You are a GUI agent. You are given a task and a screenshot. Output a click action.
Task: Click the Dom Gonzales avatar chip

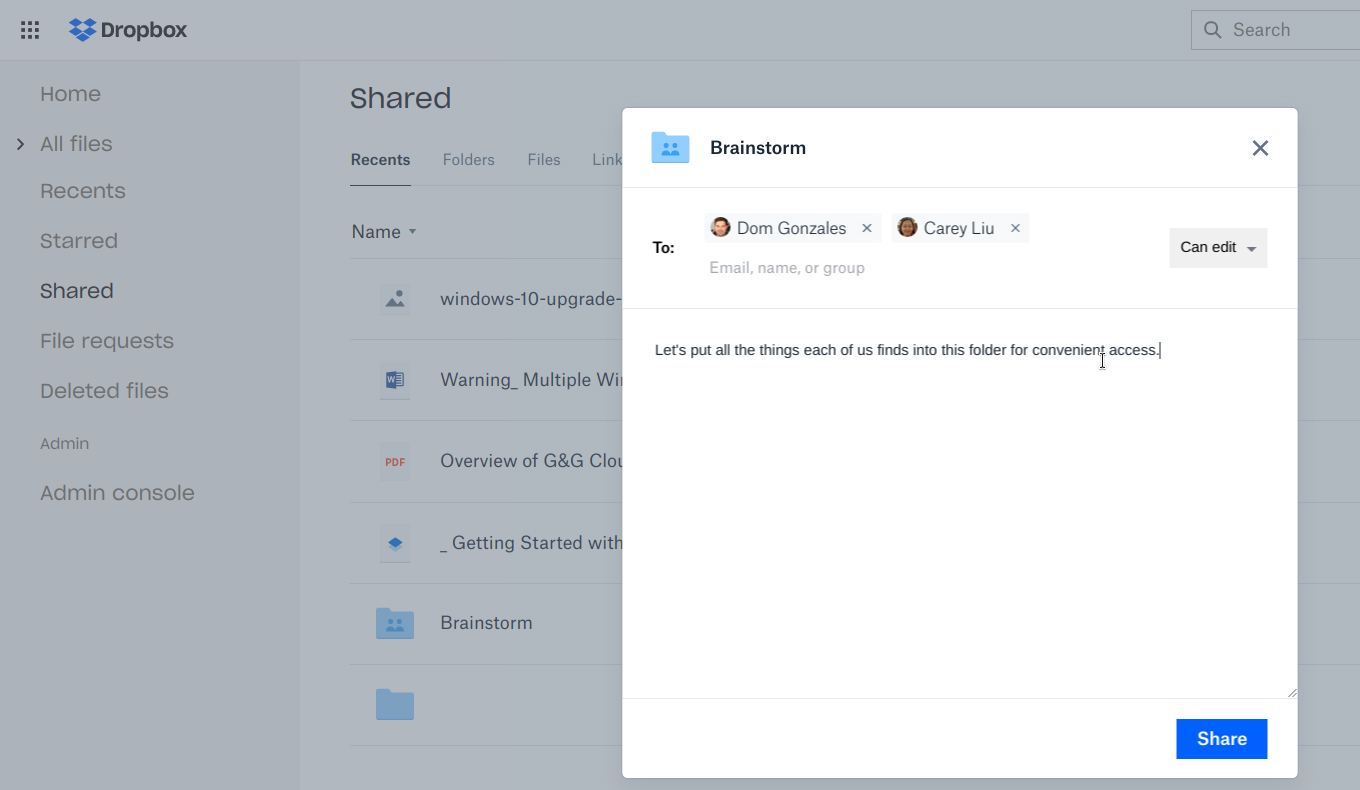(721, 228)
